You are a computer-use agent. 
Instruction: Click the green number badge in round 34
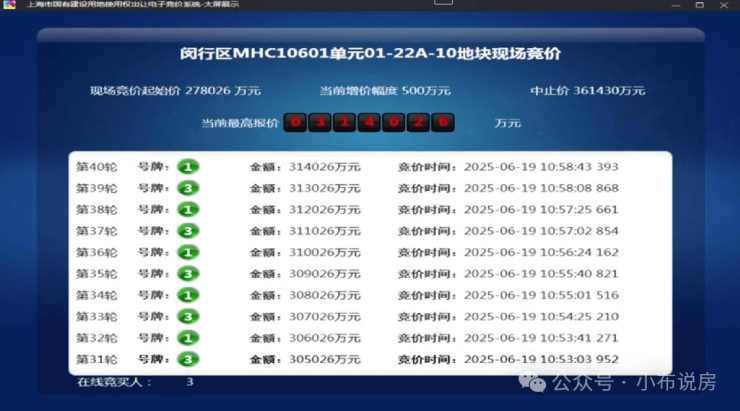pyautogui.click(x=188, y=295)
